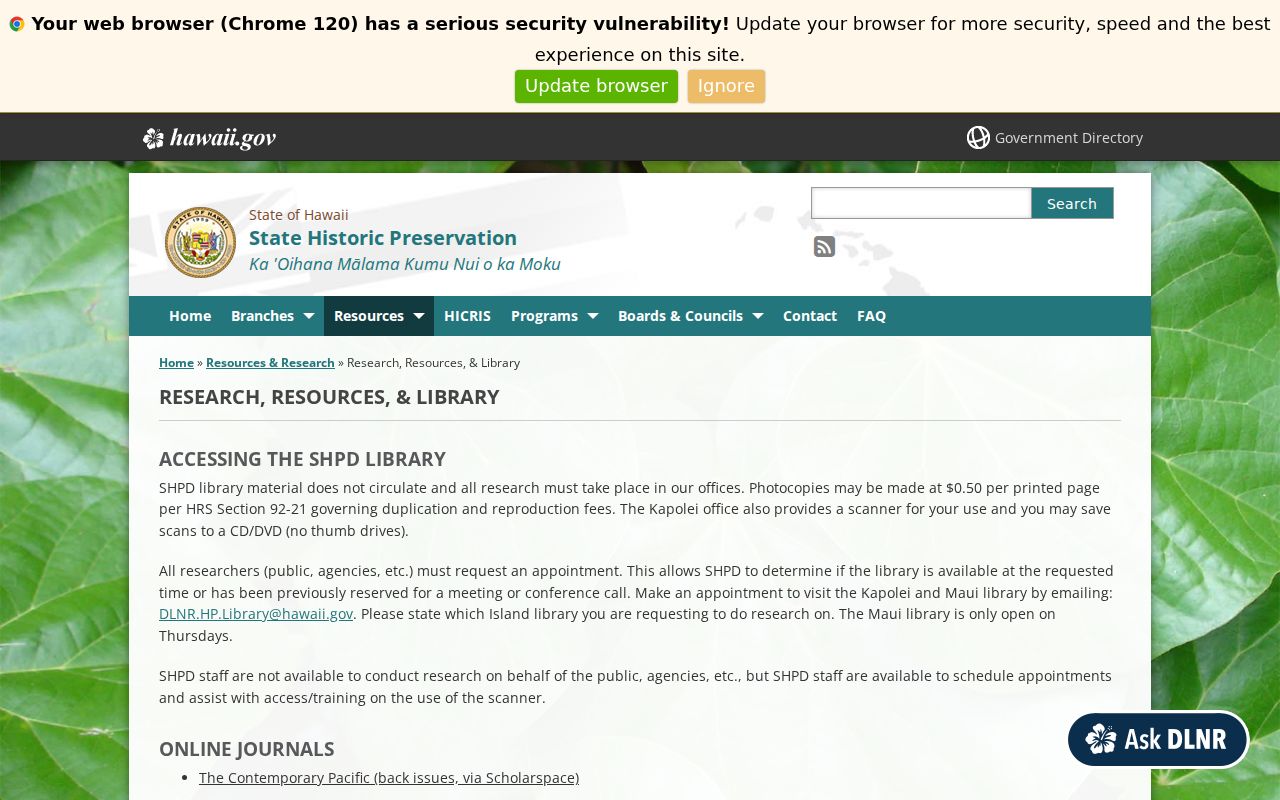Click the 'Accessing the SHPD Library' heading
The width and height of the screenshot is (1280, 800).
click(x=302, y=459)
